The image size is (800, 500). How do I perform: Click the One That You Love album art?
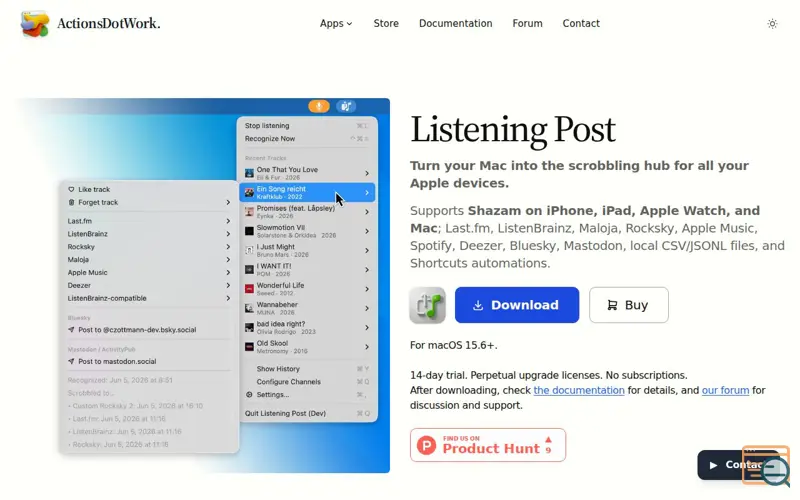tap(249, 173)
